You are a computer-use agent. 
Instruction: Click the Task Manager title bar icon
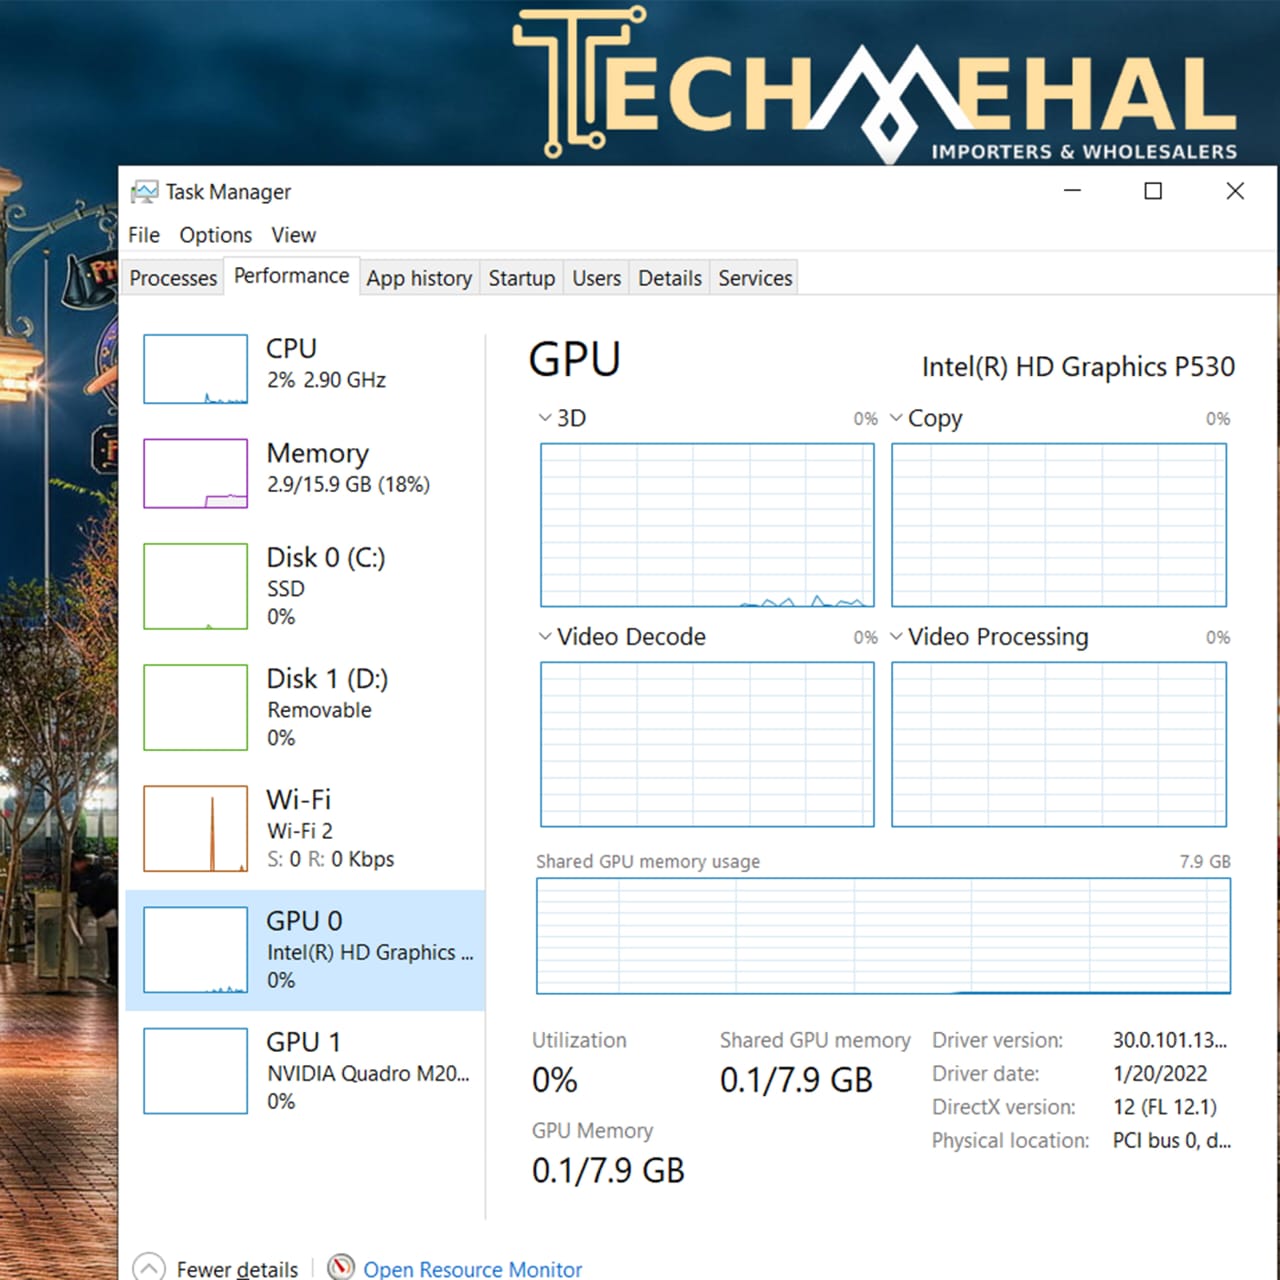(x=145, y=192)
